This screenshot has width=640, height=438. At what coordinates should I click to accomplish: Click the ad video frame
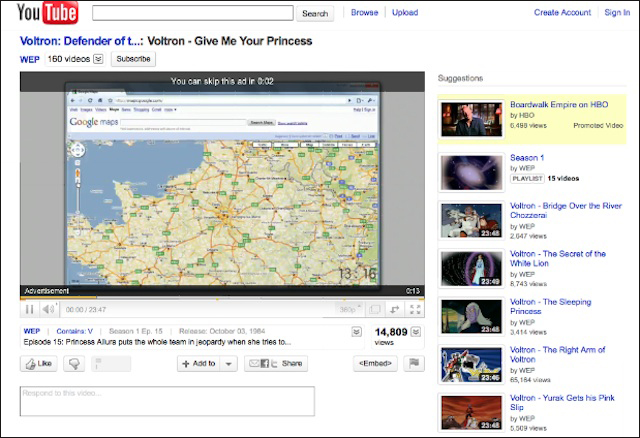[222, 186]
